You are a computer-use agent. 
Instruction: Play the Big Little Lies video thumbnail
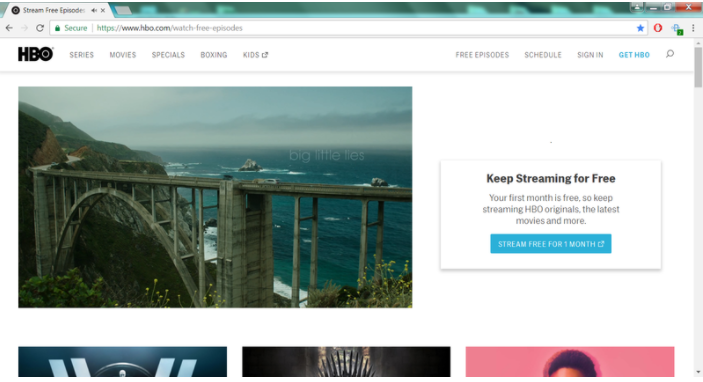point(215,197)
